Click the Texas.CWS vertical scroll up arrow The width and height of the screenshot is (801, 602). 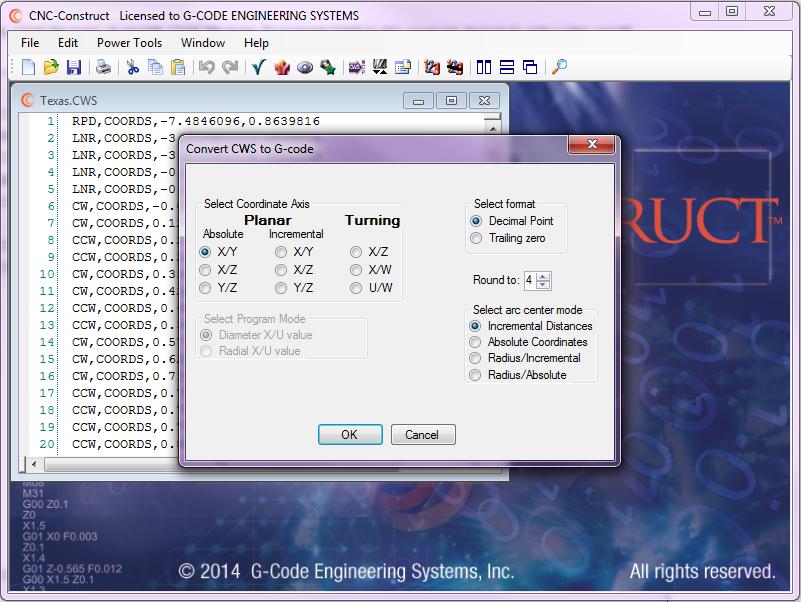click(x=492, y=129)
